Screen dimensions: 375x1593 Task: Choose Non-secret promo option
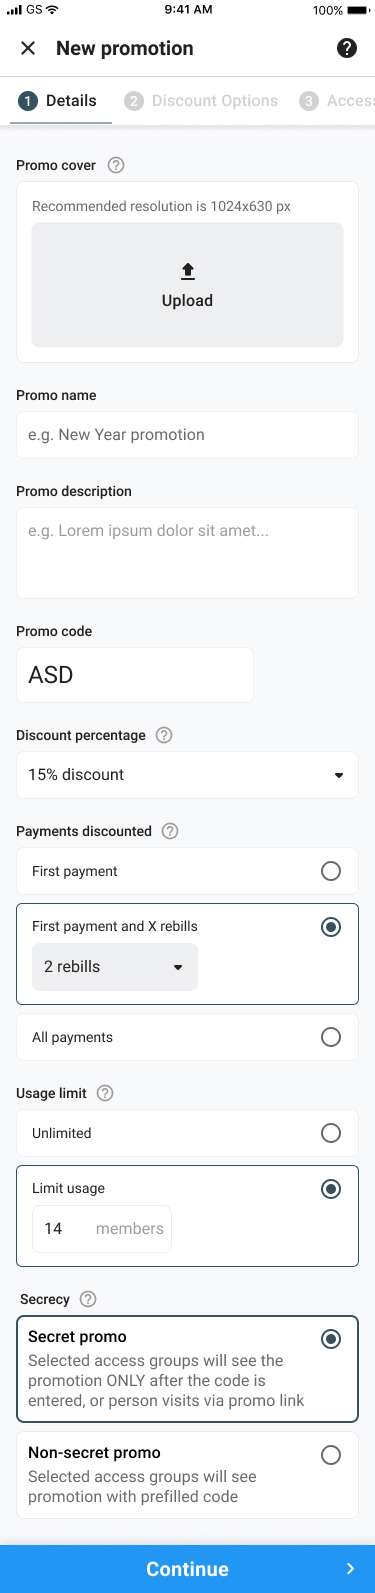[x=187, y=1475]
